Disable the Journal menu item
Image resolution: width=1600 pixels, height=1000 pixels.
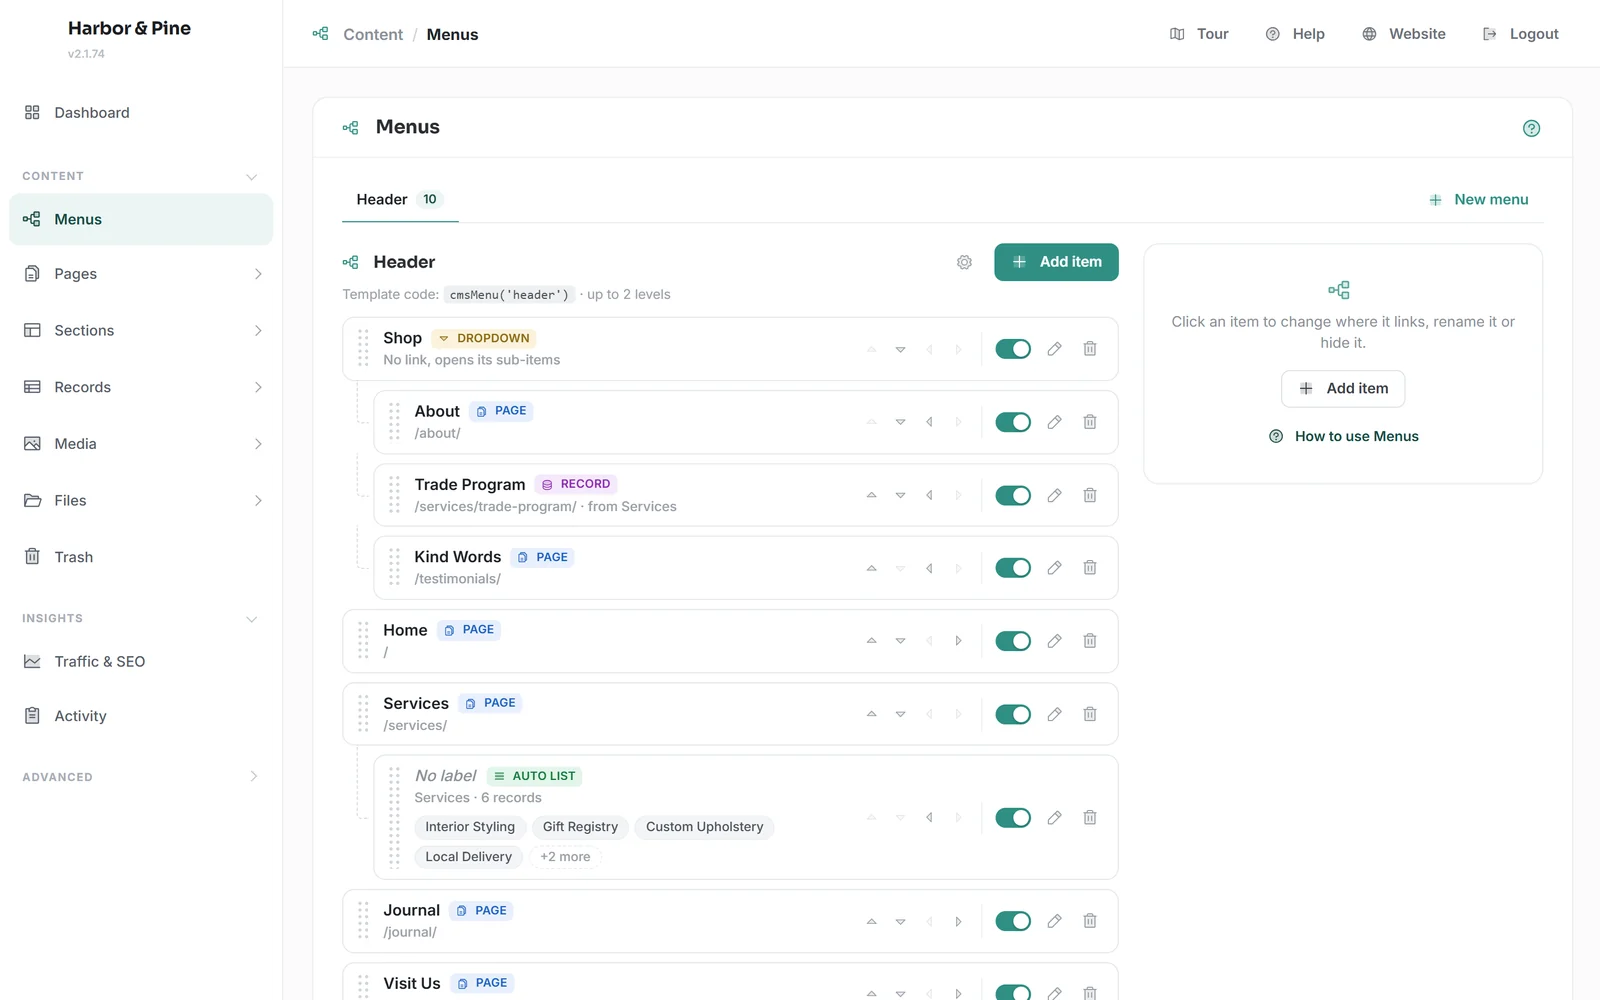click(x=1013, y=921)
